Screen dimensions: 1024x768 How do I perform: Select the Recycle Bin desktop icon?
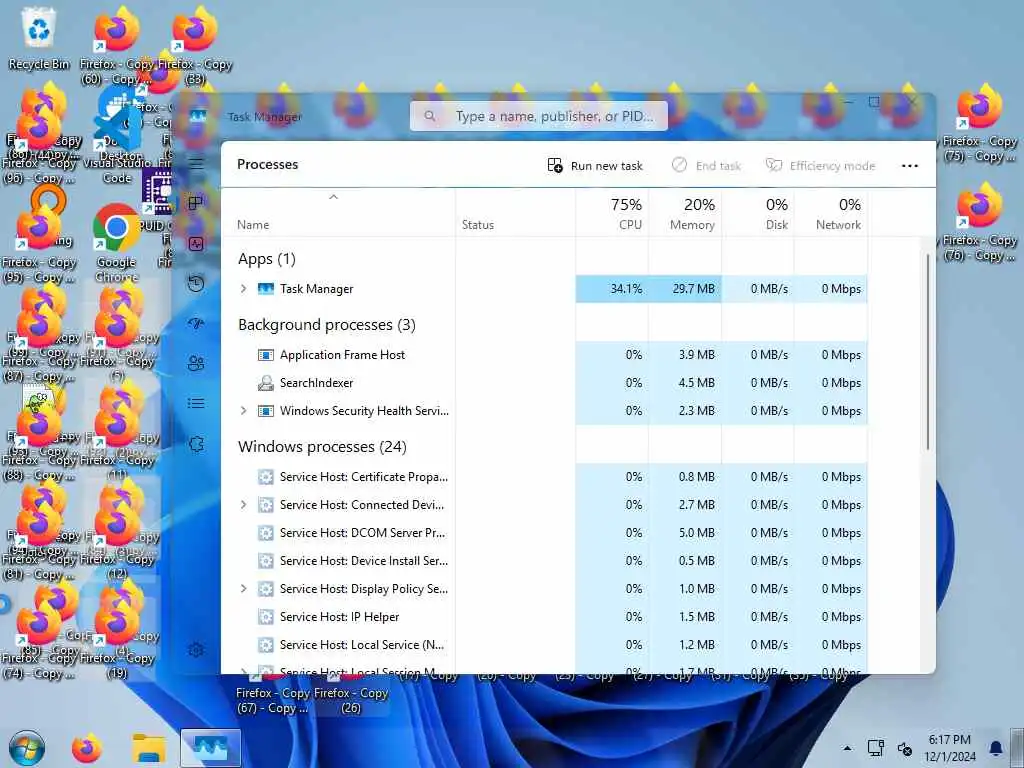point(39,39)
